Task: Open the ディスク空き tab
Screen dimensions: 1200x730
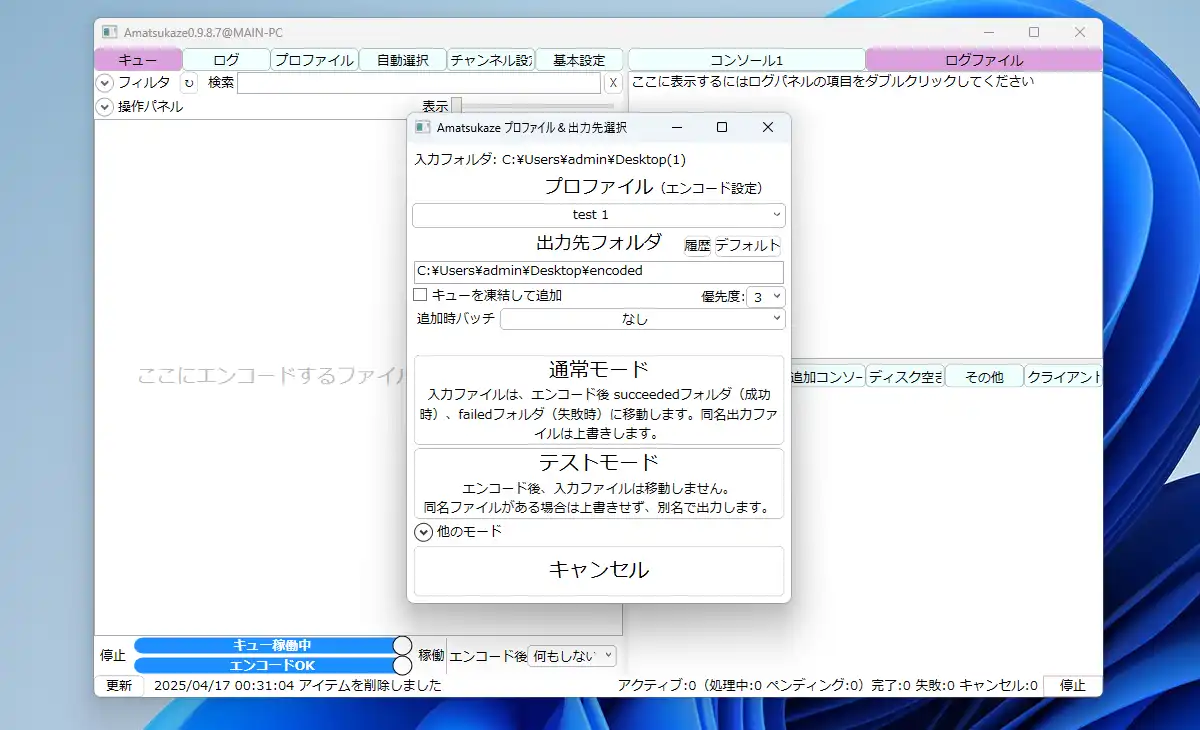Action: coord(905,377)
